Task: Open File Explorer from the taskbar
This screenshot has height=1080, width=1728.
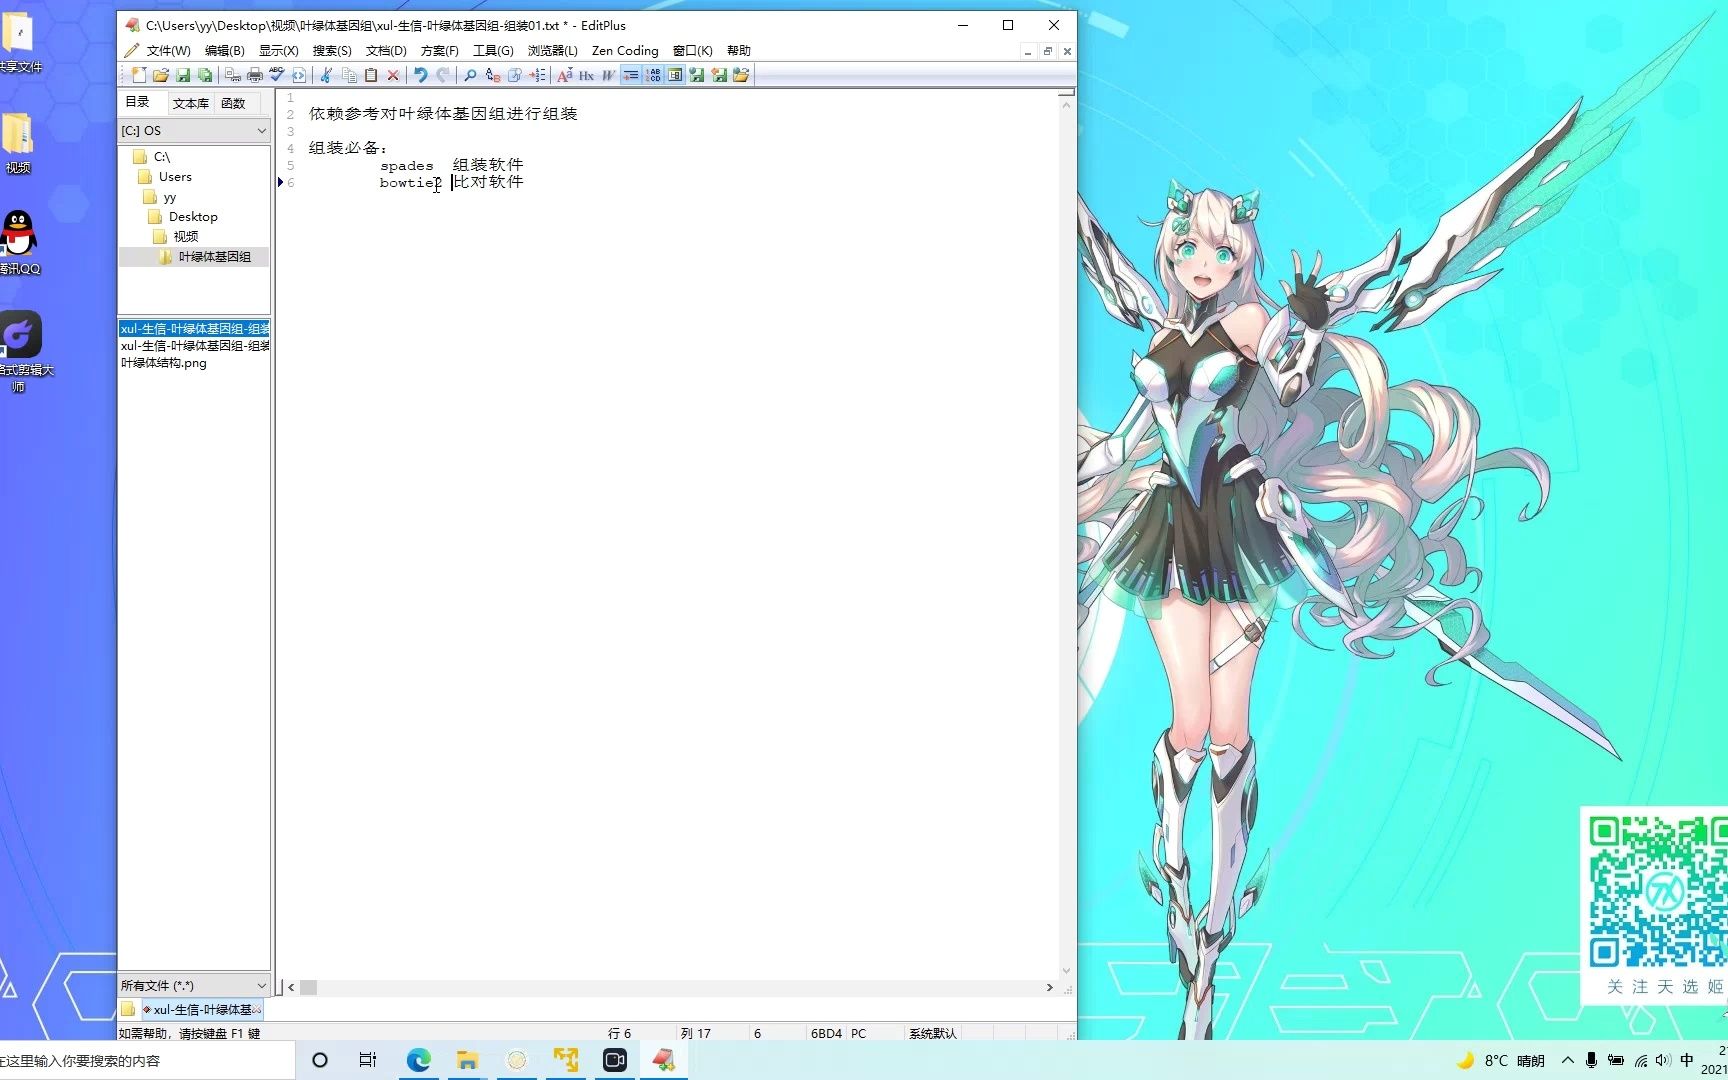Action: (467, 1060)
